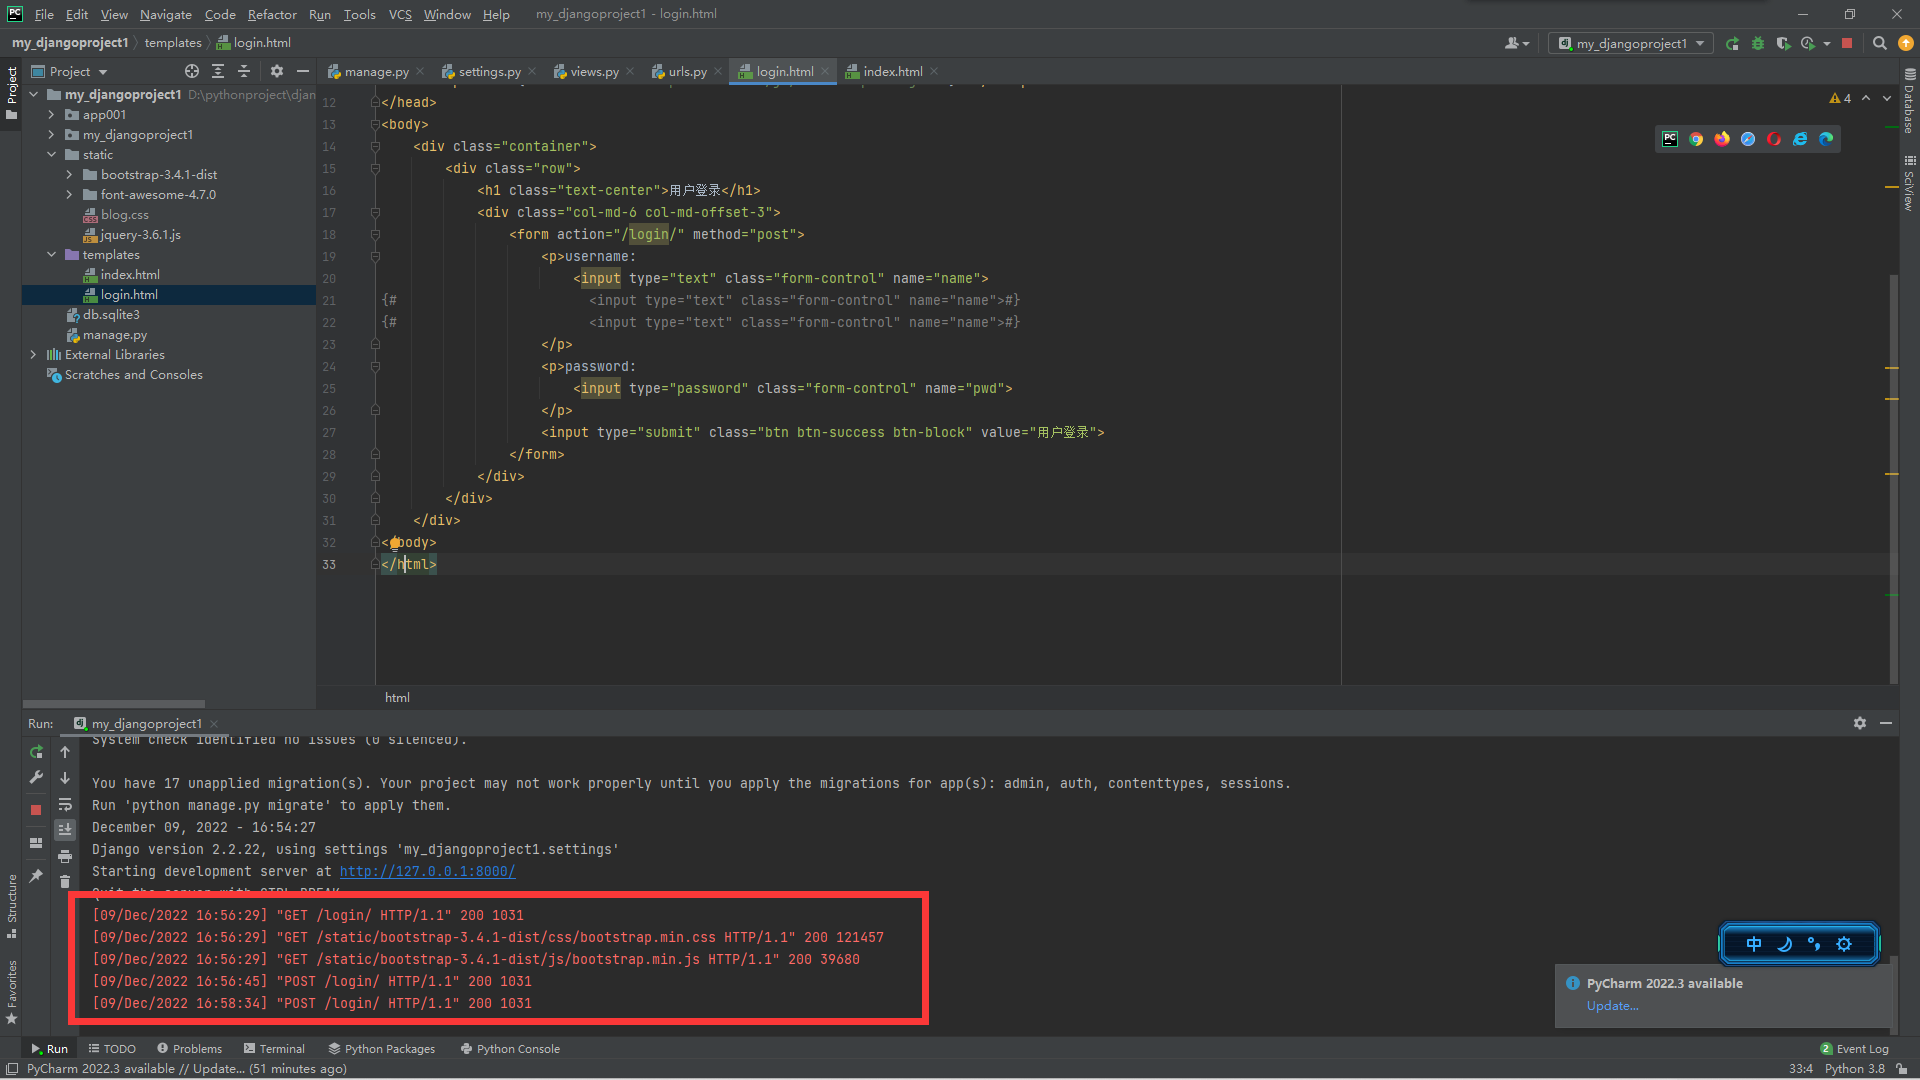Open page in Edge browser preview
This screenshot has width=1920, height=1080.
pyautogui.click(x=1826, y=139)
